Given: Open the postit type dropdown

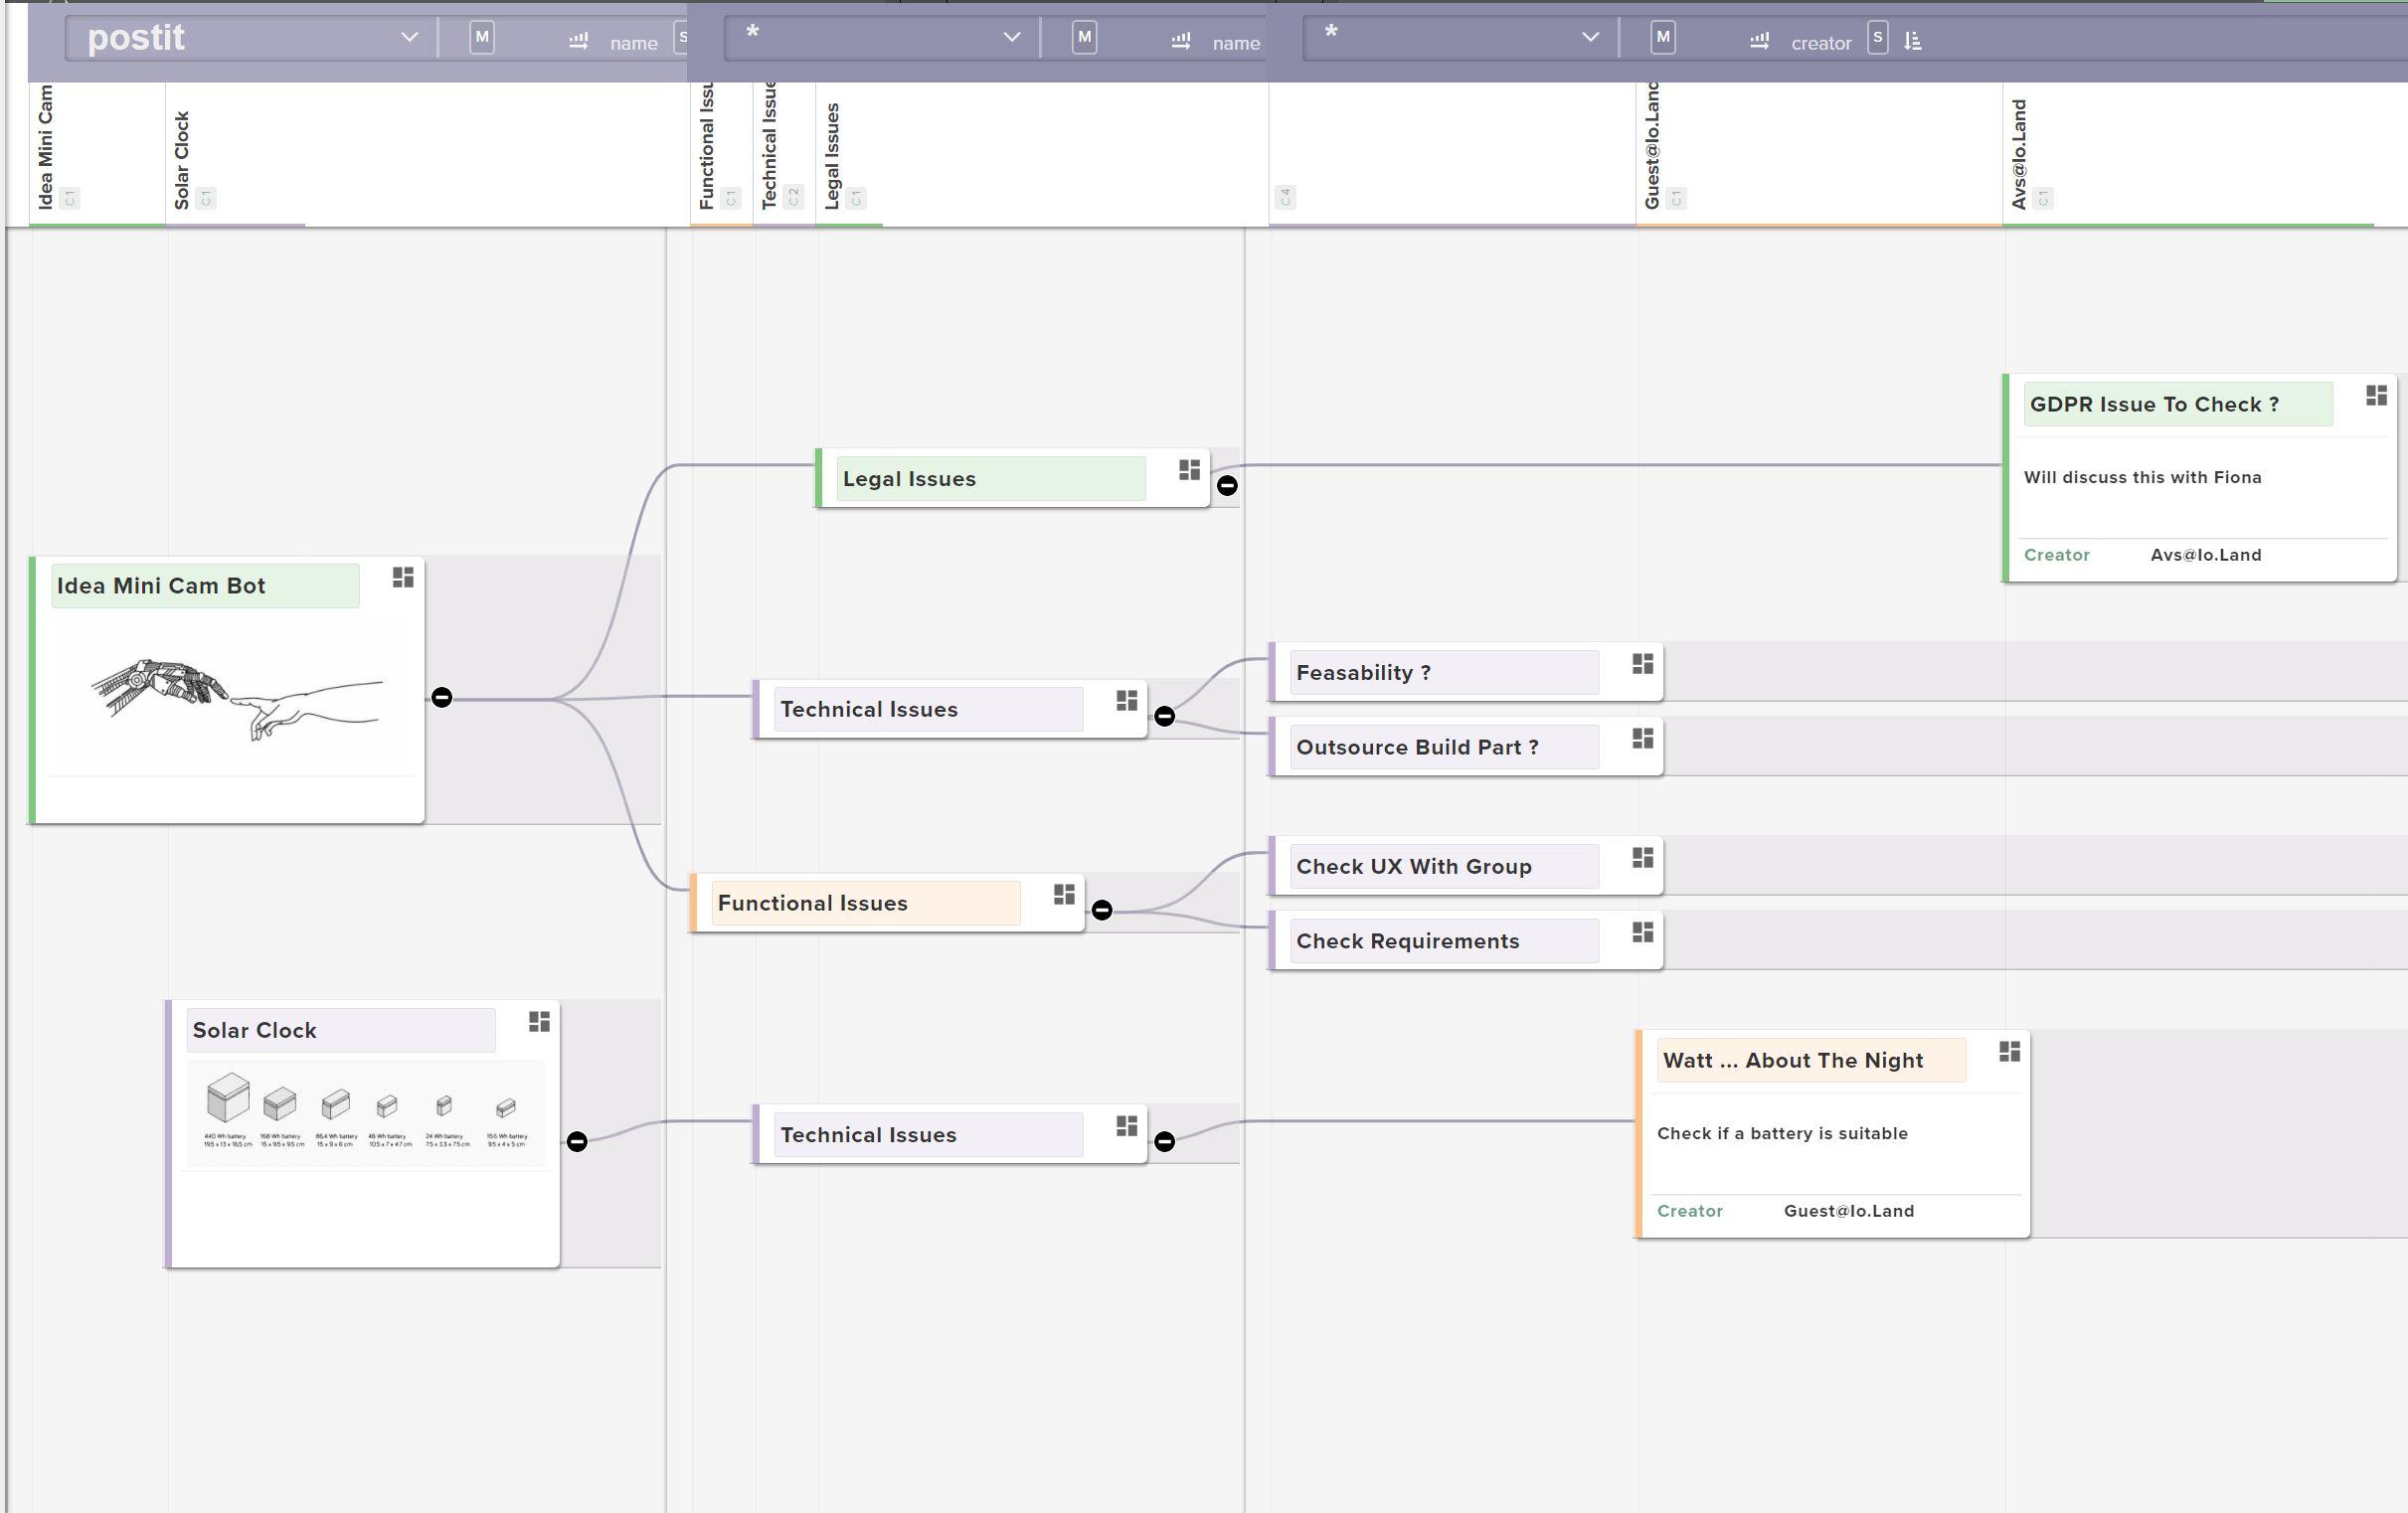Looking at the screenshot, I should [409, 38].
